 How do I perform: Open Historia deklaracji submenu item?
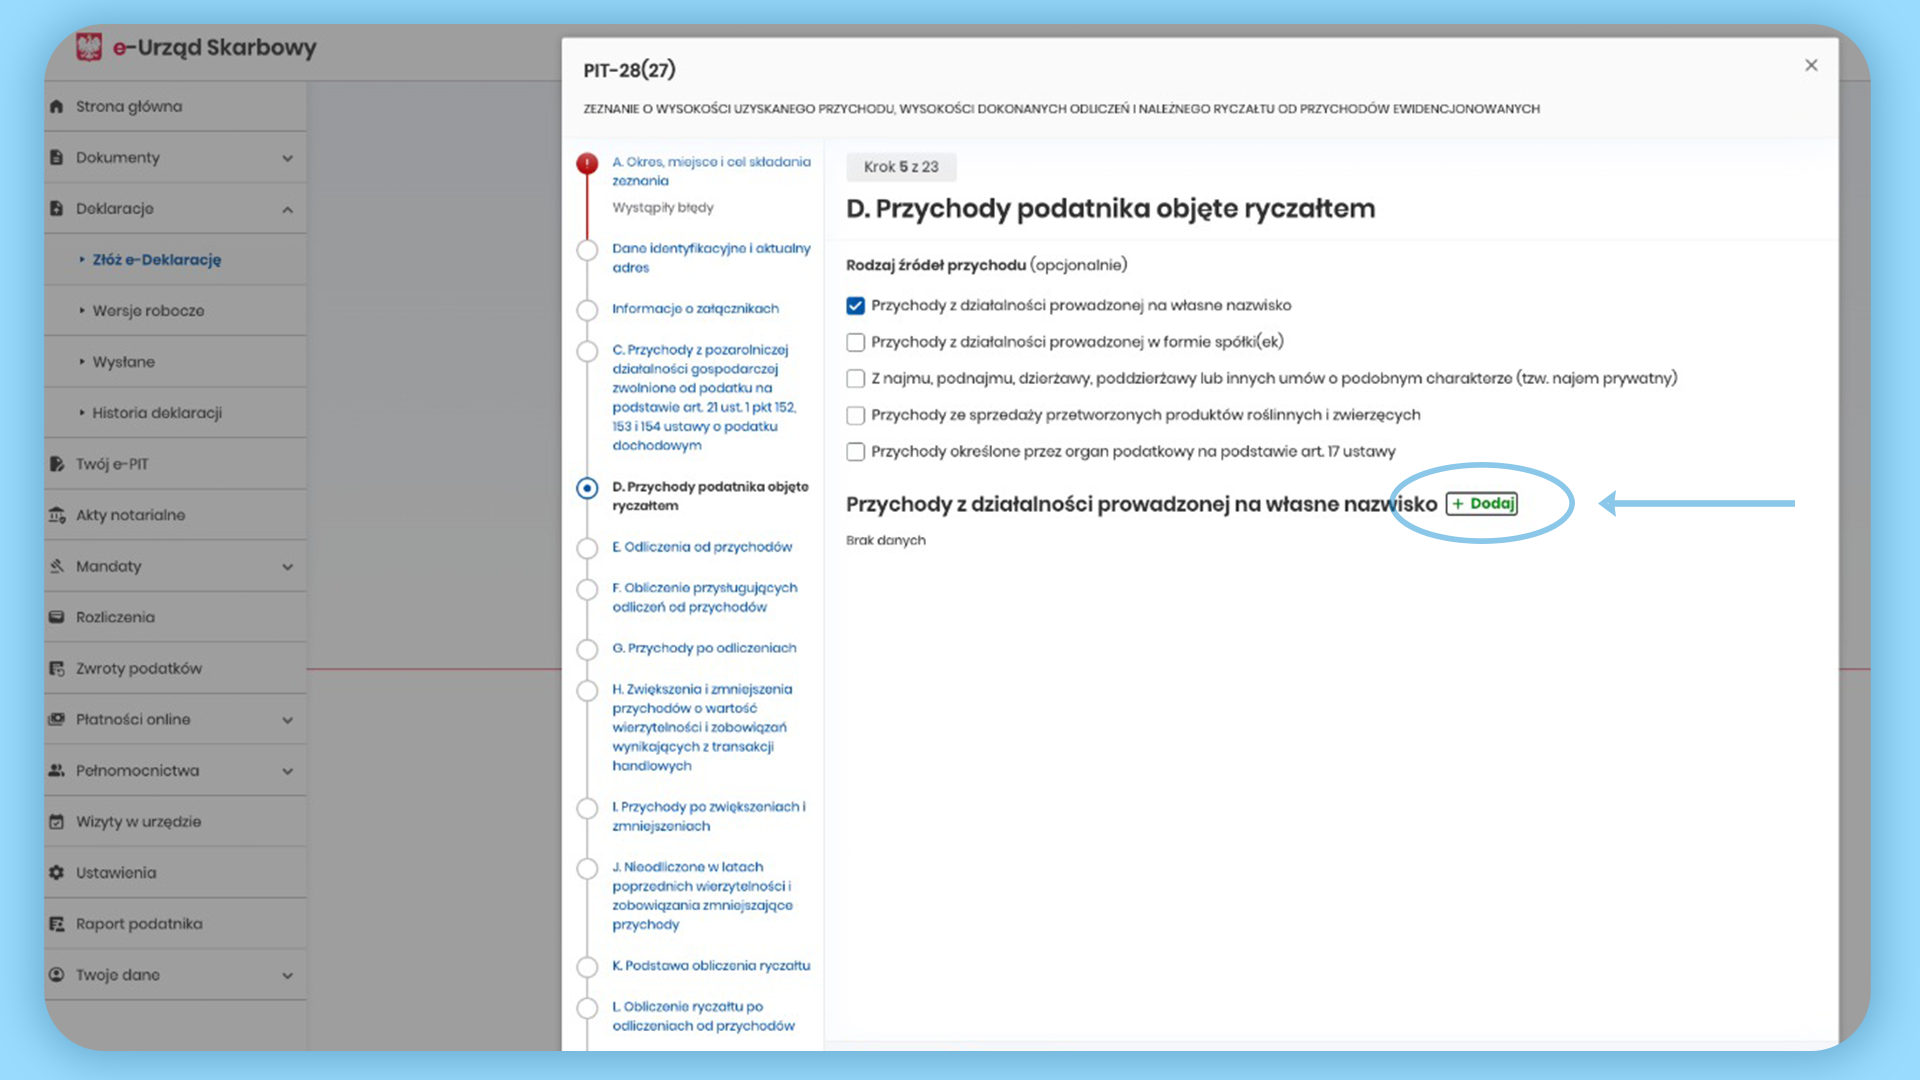157,413
